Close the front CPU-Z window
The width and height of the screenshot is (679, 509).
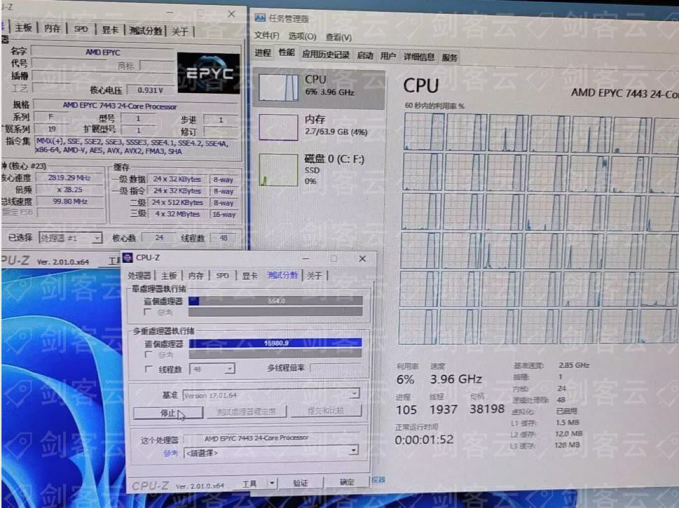click(362, 259)
